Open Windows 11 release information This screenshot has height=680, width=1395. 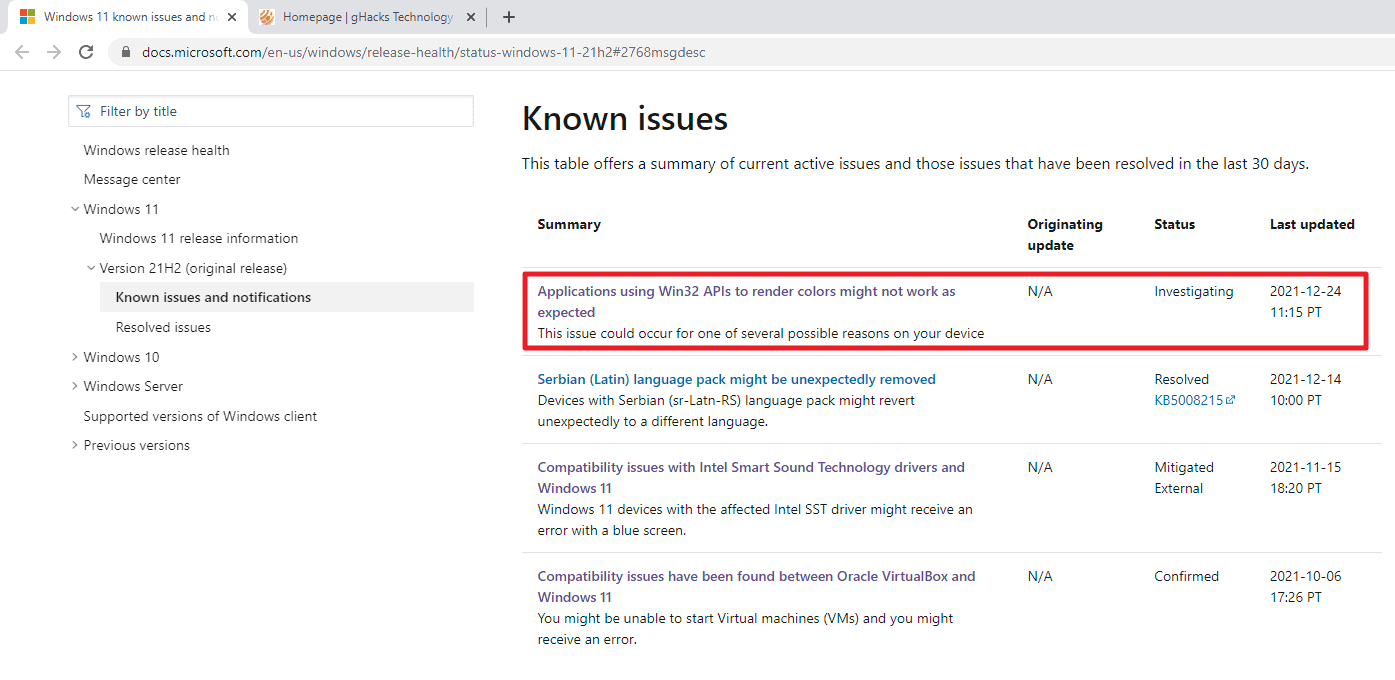point(199,238)
